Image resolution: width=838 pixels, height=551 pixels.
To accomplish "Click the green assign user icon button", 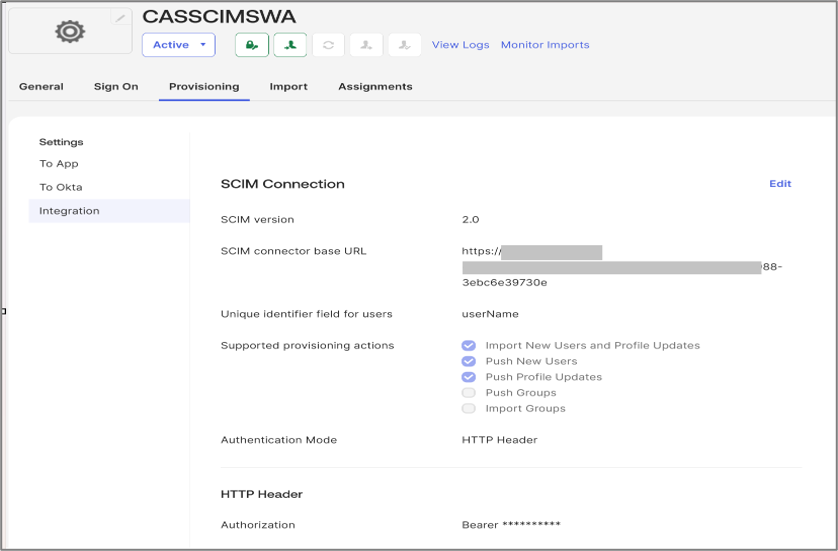I will point(290,45).
